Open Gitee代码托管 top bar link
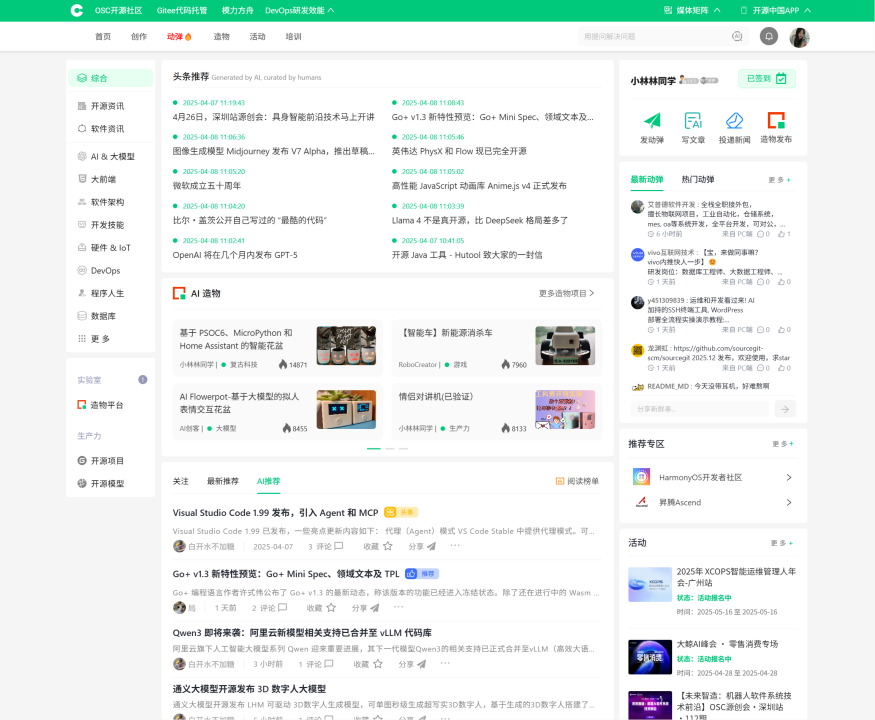The width and height of the screenshot is (875, 720). point(182,10)
